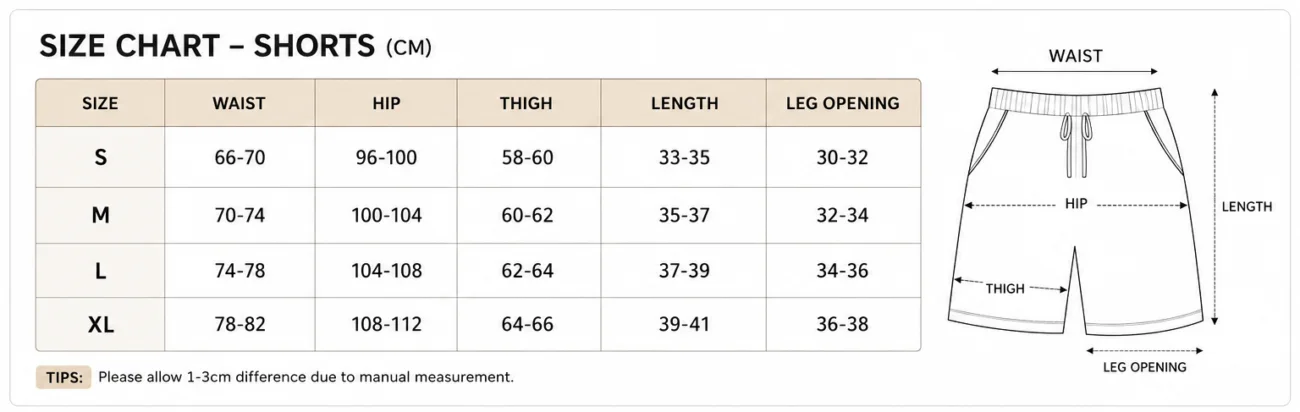
Task: Click the WAIST label above the diagram
Action: [1075, 56]
